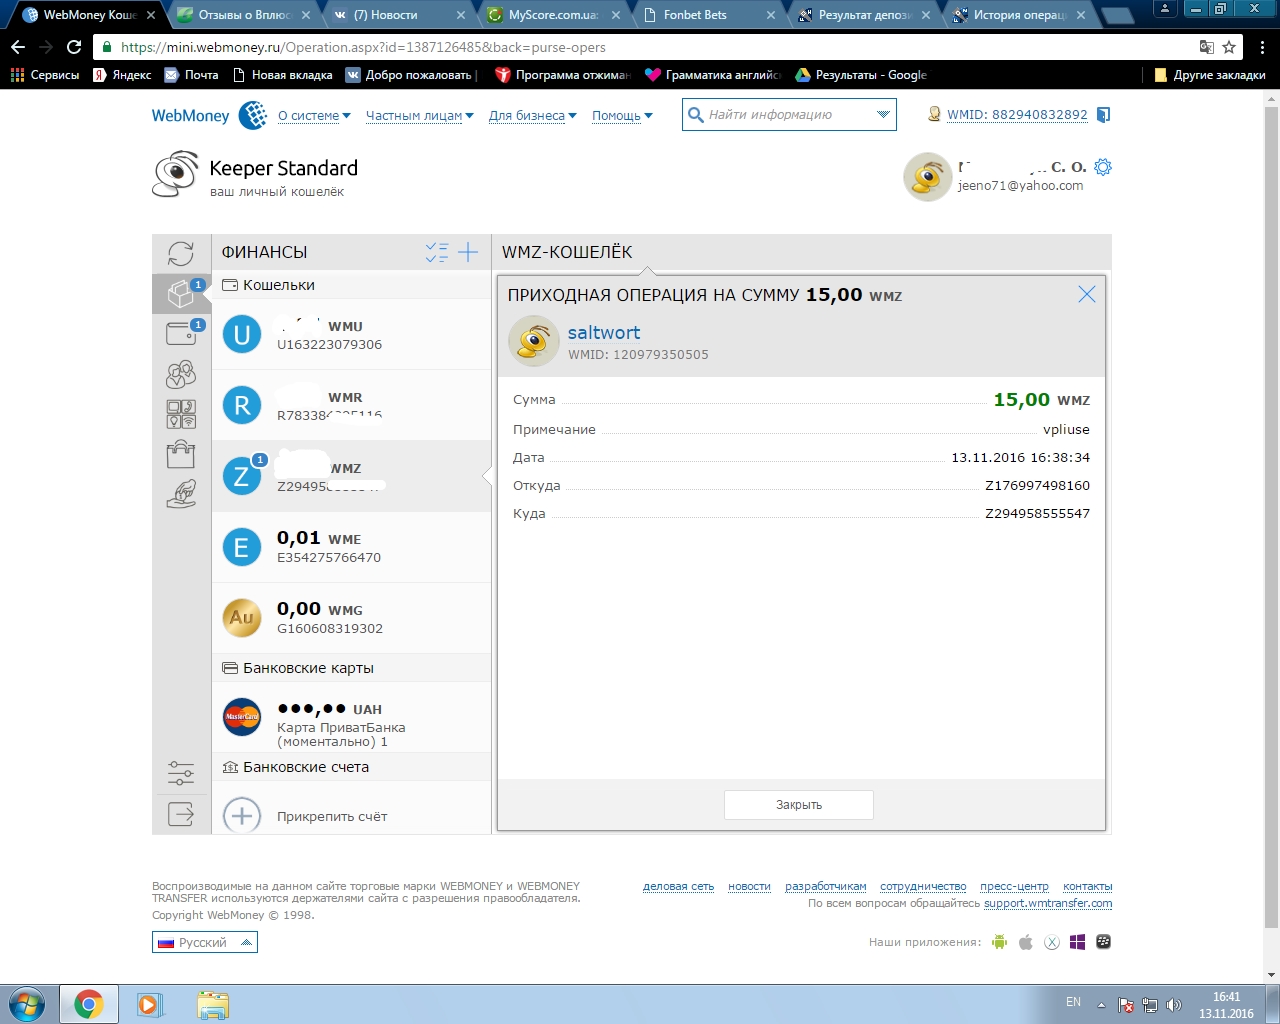Open the support.wmtransfer.com link
The width and height of the screenshot is (1280, 1024).
point(1048,903)
